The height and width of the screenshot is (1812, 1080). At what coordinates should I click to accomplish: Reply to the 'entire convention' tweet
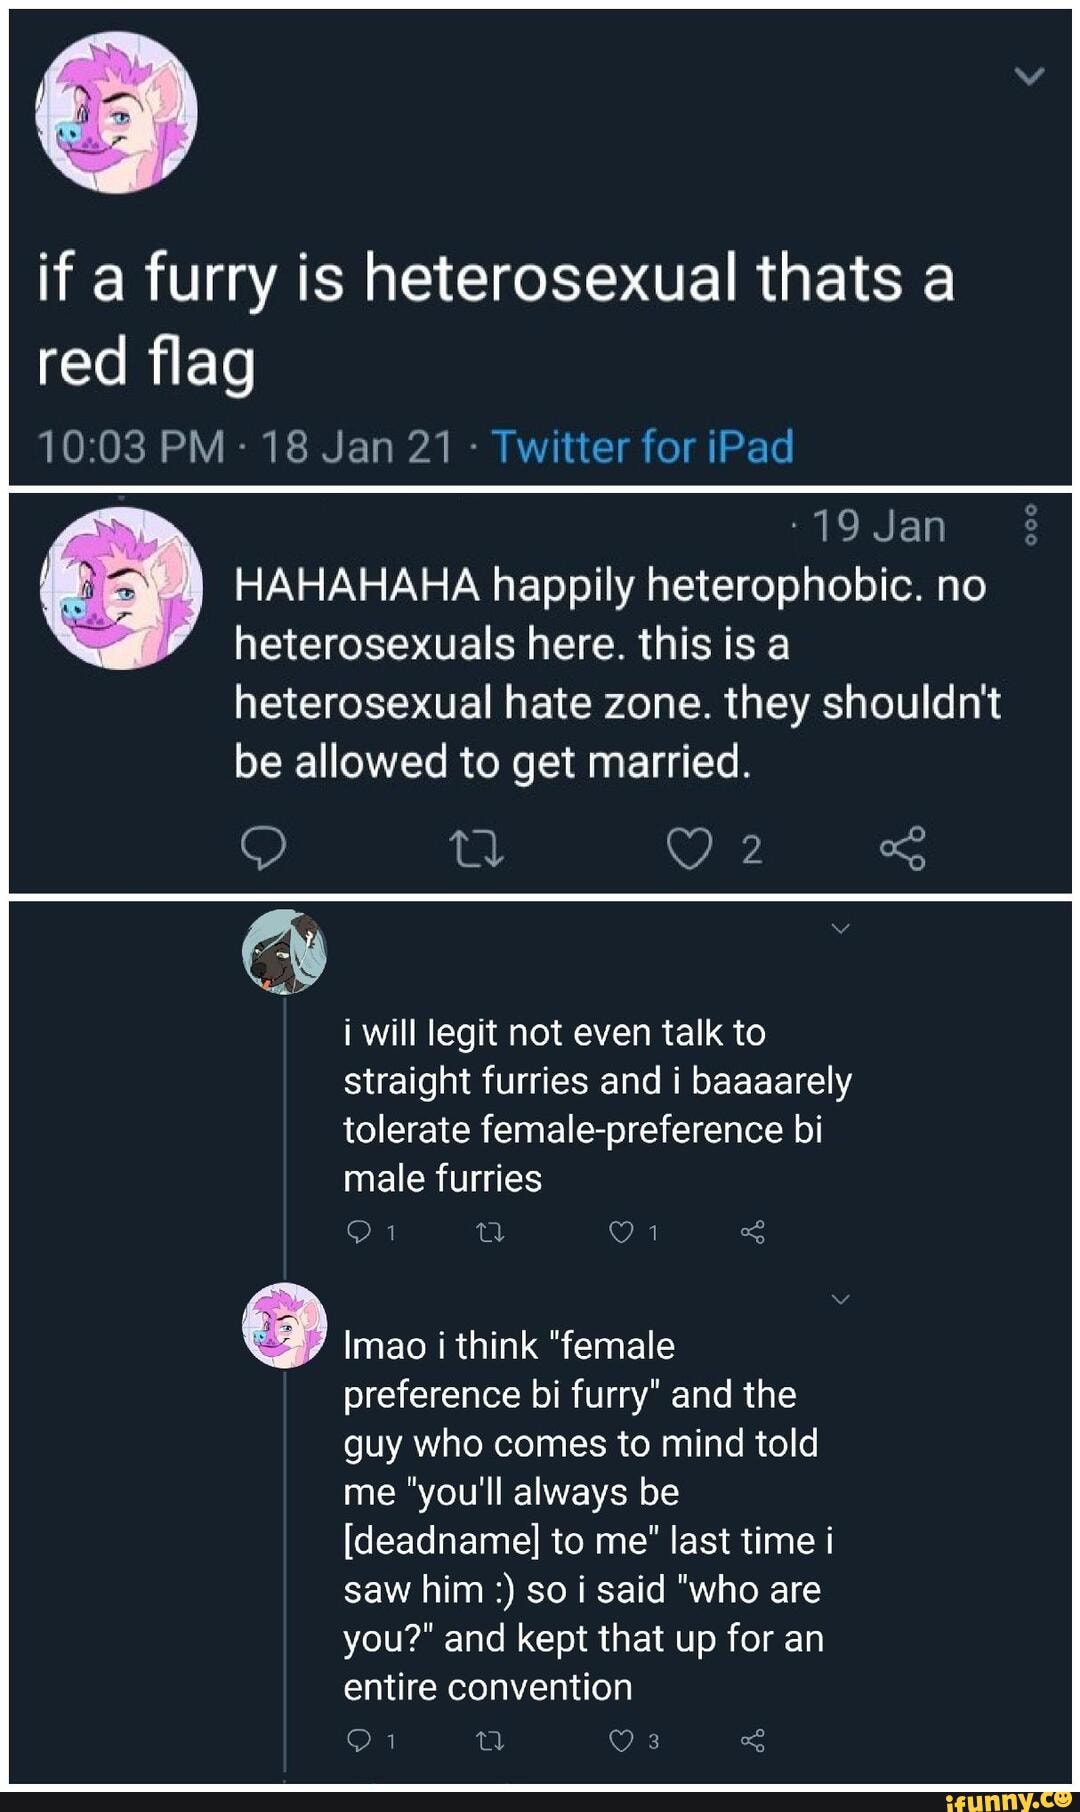click(358, 1741)
